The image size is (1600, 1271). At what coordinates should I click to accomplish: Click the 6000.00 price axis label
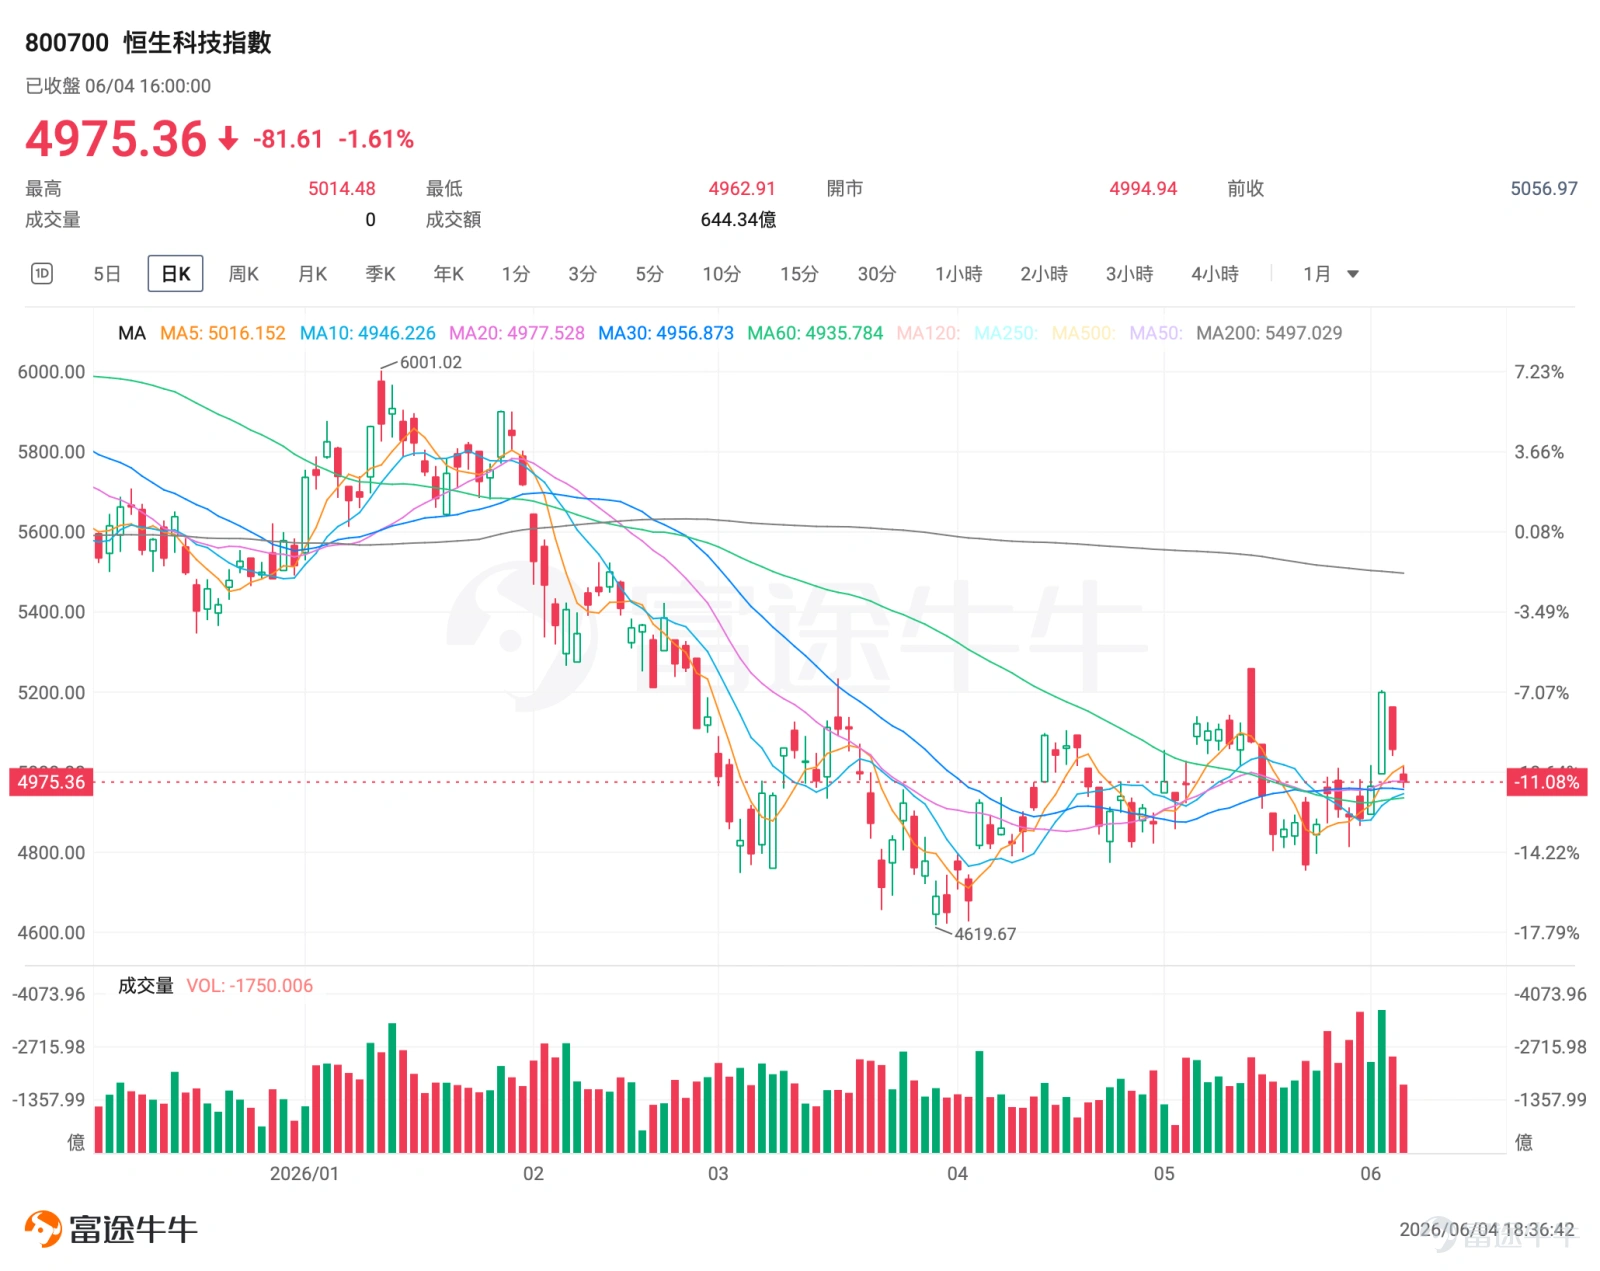(x=51, y=372)
